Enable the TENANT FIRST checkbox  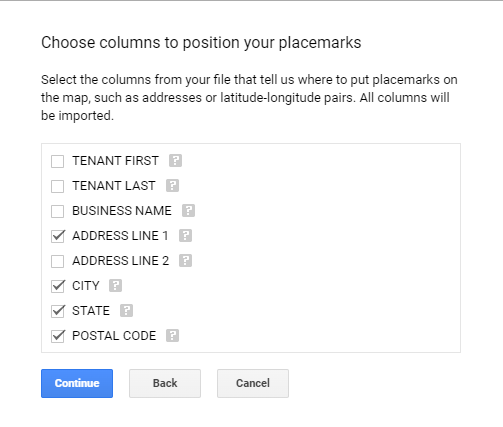pyautogui.click(x=57, y=161)
